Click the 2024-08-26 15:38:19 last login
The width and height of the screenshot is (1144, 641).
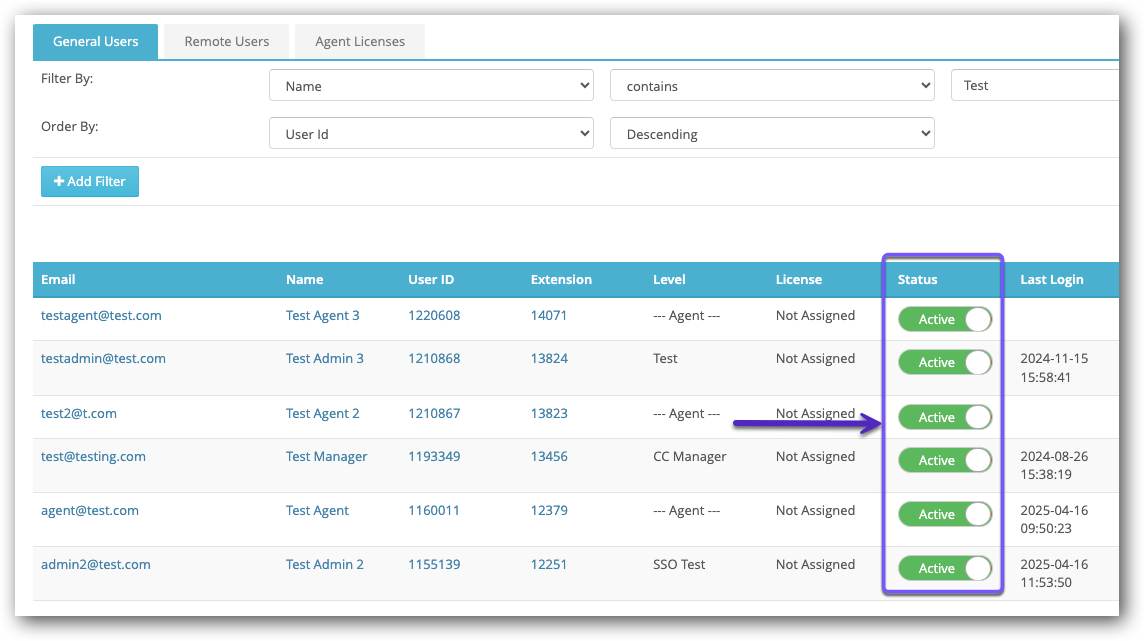pyautogui.click(x=1054, y=465)
